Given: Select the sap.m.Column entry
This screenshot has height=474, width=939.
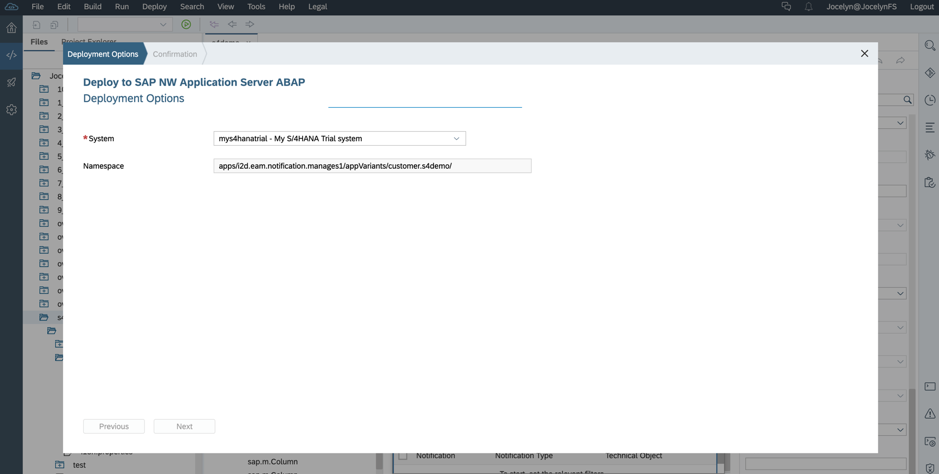Looking at the screenshot, I should point(272,461).
